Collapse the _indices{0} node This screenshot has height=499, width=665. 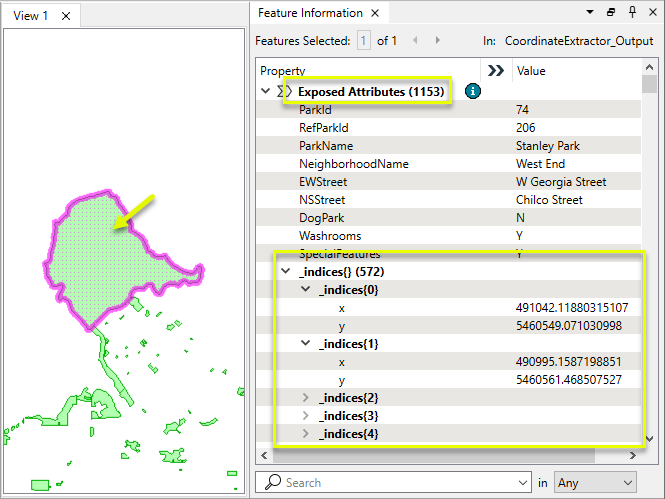tap(307, 290)
